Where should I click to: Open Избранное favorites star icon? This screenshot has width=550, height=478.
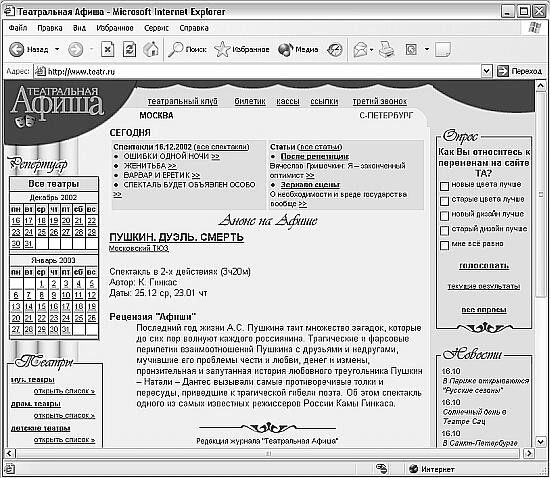241,49
